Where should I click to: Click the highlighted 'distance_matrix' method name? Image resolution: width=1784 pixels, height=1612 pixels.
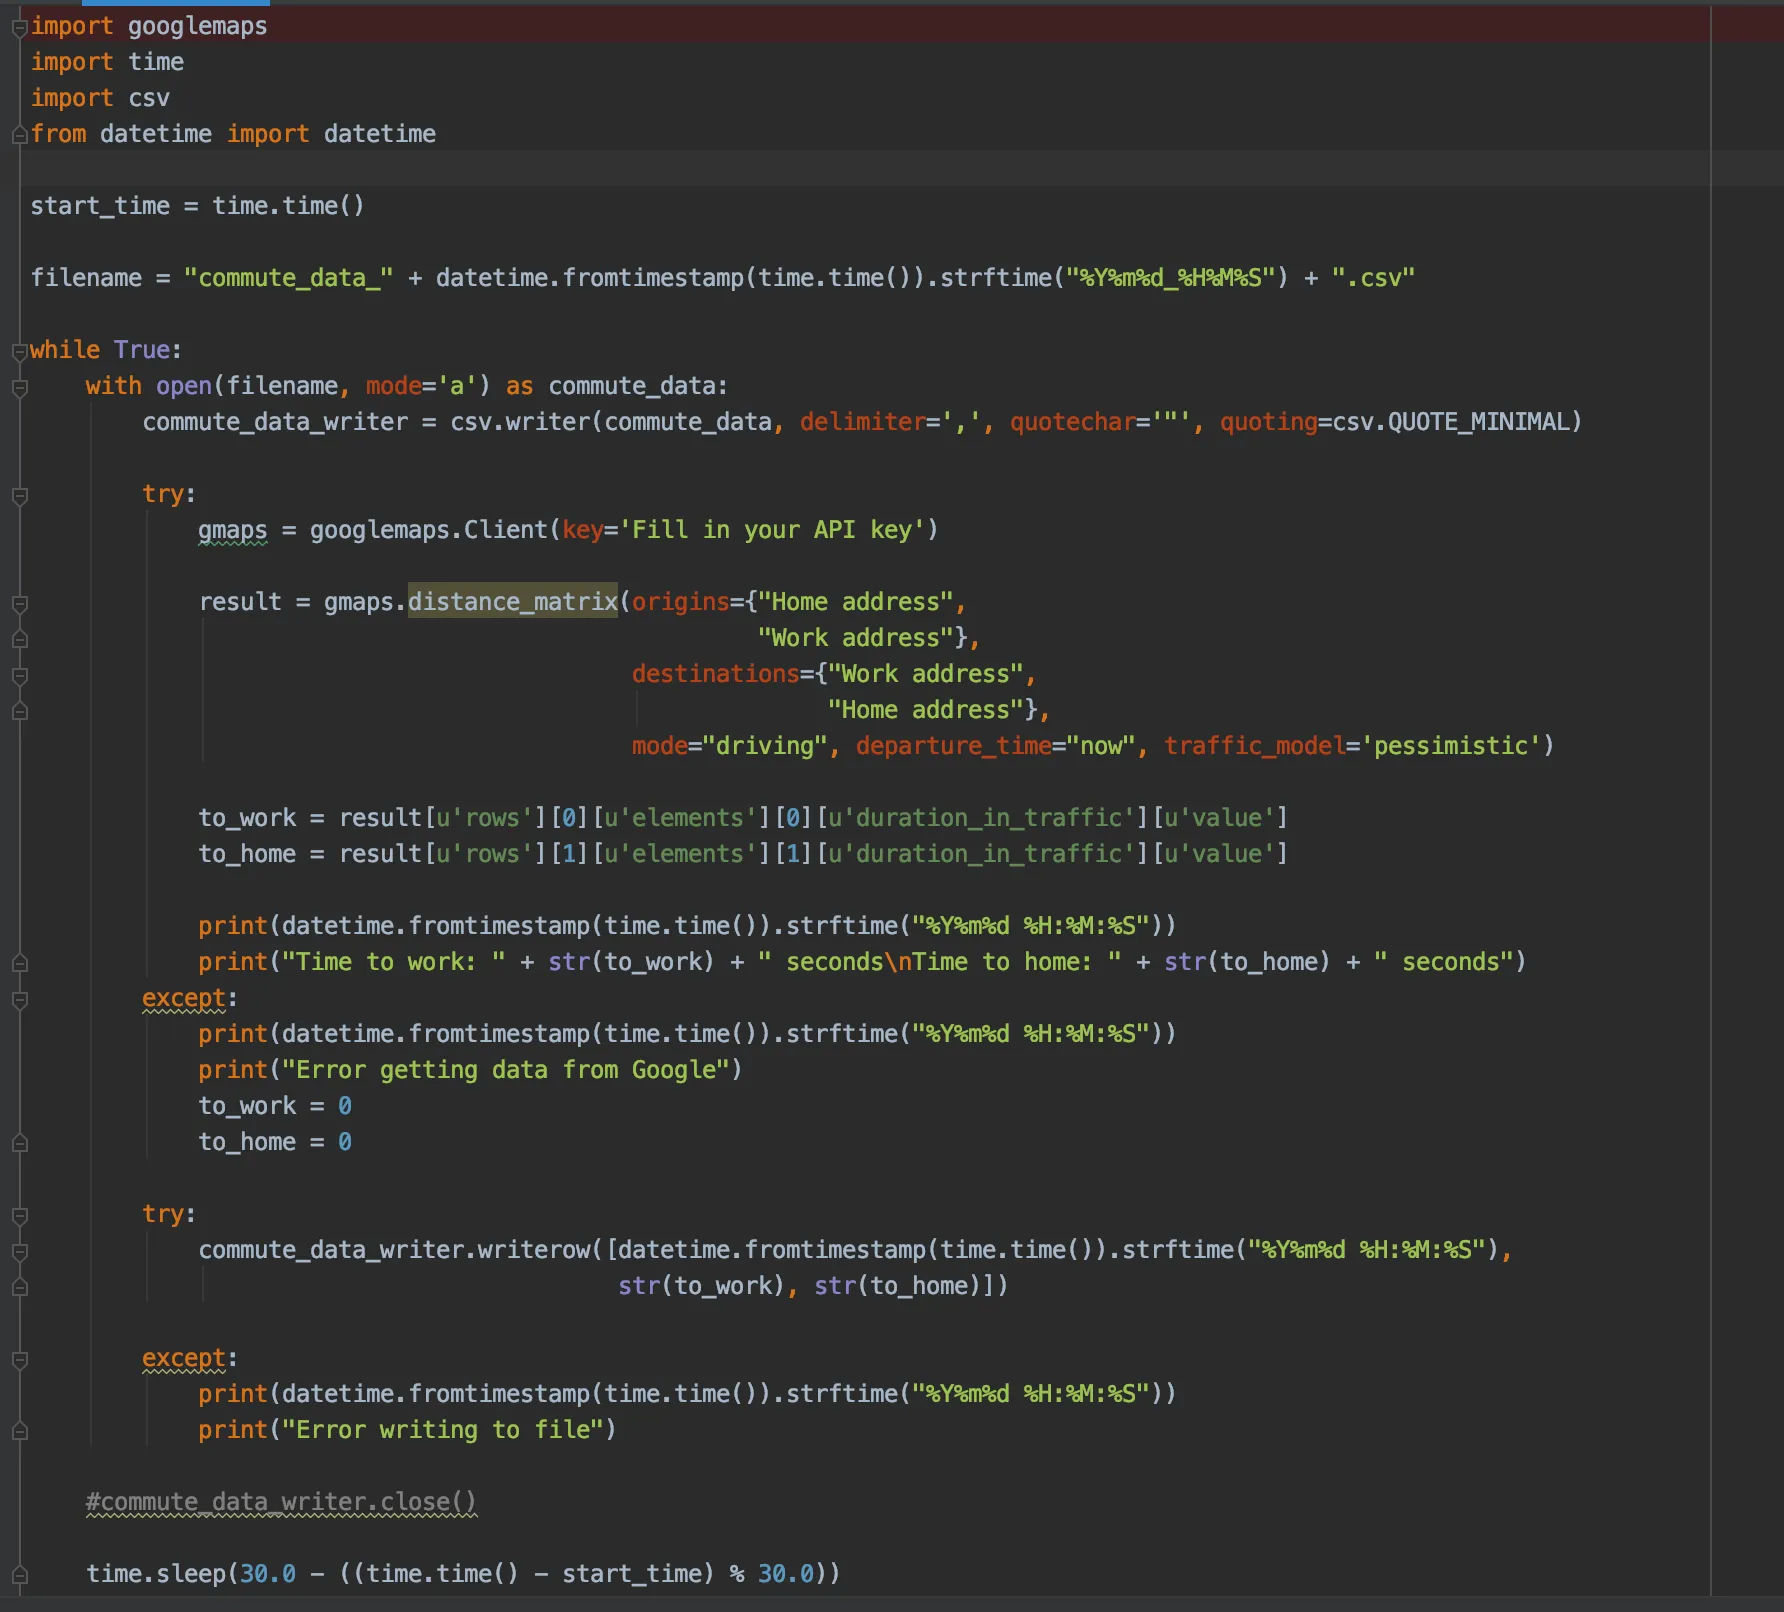pos(512,602)
